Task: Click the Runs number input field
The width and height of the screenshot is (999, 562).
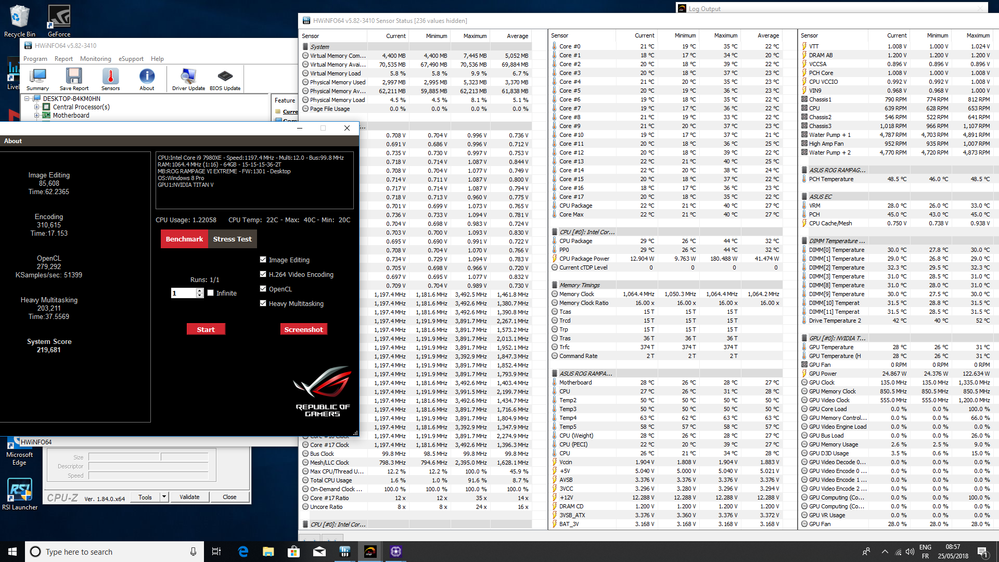Action: click(183, 293)
